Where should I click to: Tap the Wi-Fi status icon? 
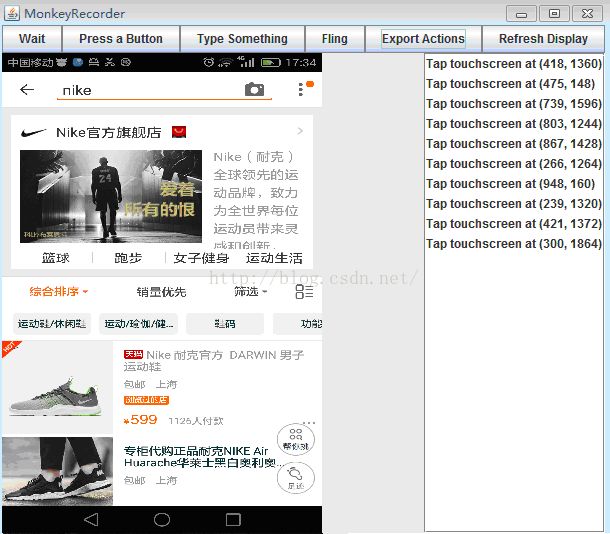point(225,62)
